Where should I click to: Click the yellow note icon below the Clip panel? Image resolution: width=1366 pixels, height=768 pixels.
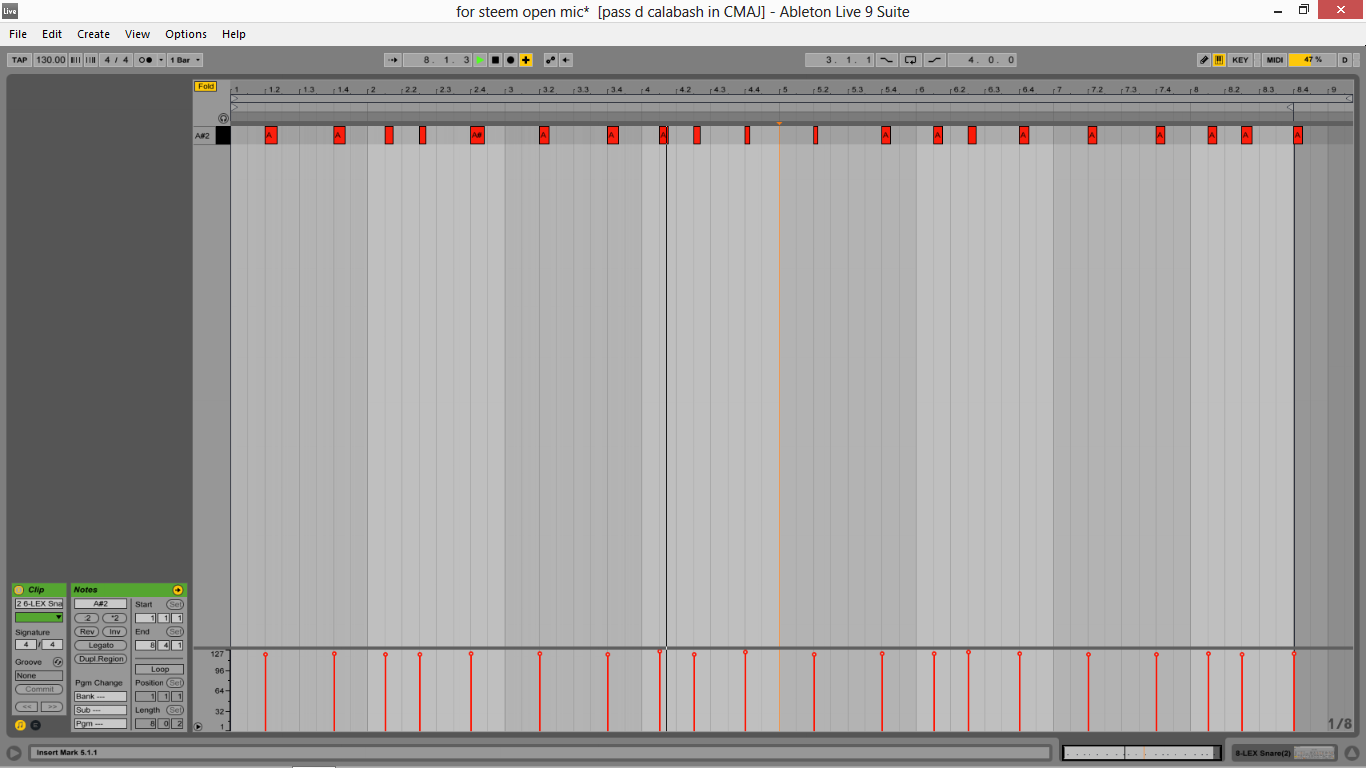point(21,724)
